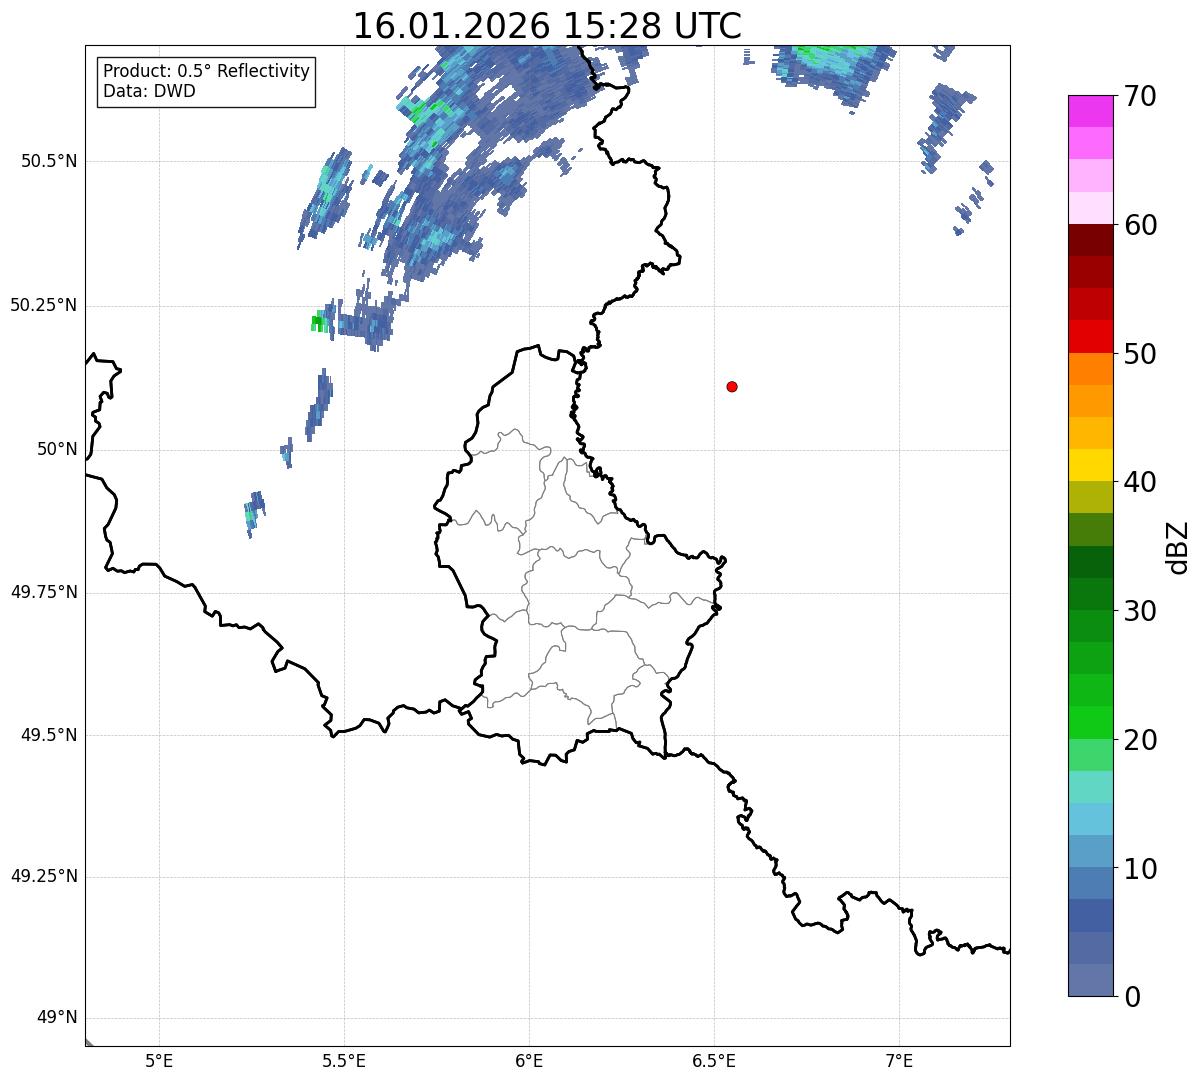Click the 49°N latitude axis label
Screen dimensions: 1202x1081
[56, 1018]
